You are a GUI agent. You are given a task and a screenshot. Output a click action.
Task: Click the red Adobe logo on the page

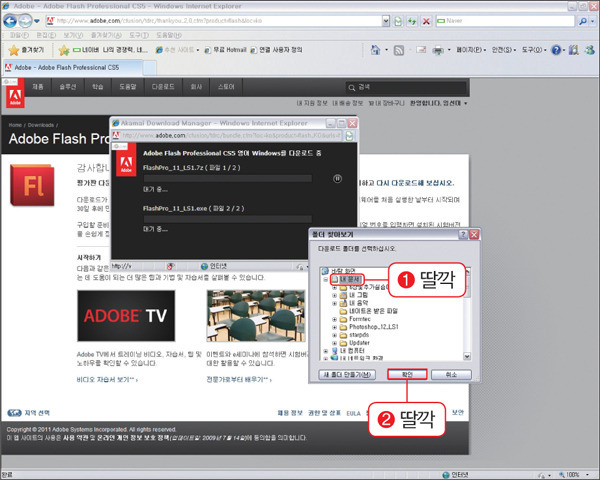tap(15, 94)
